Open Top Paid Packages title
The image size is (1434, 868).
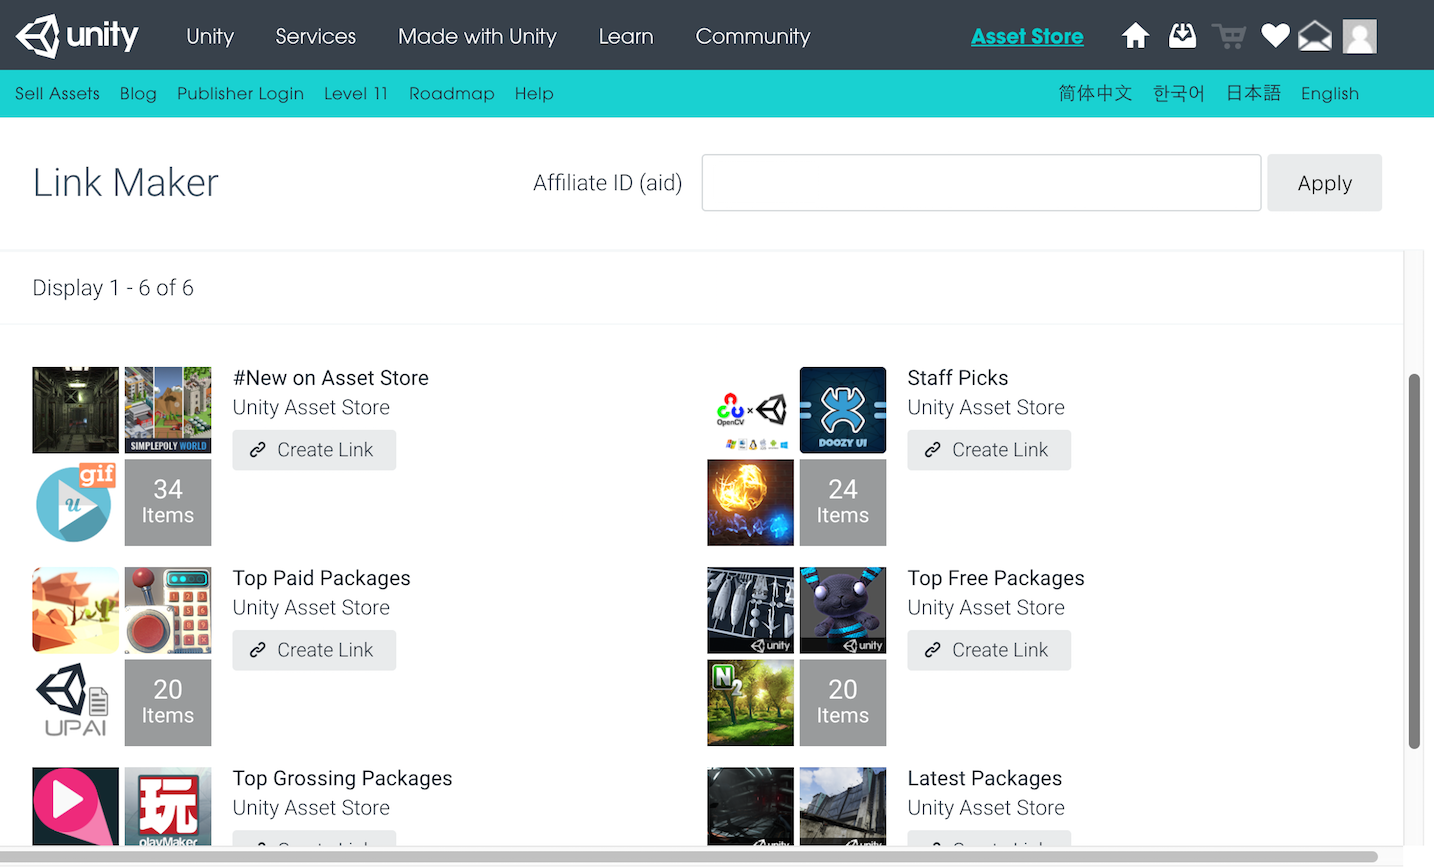[x=322, y=578]
